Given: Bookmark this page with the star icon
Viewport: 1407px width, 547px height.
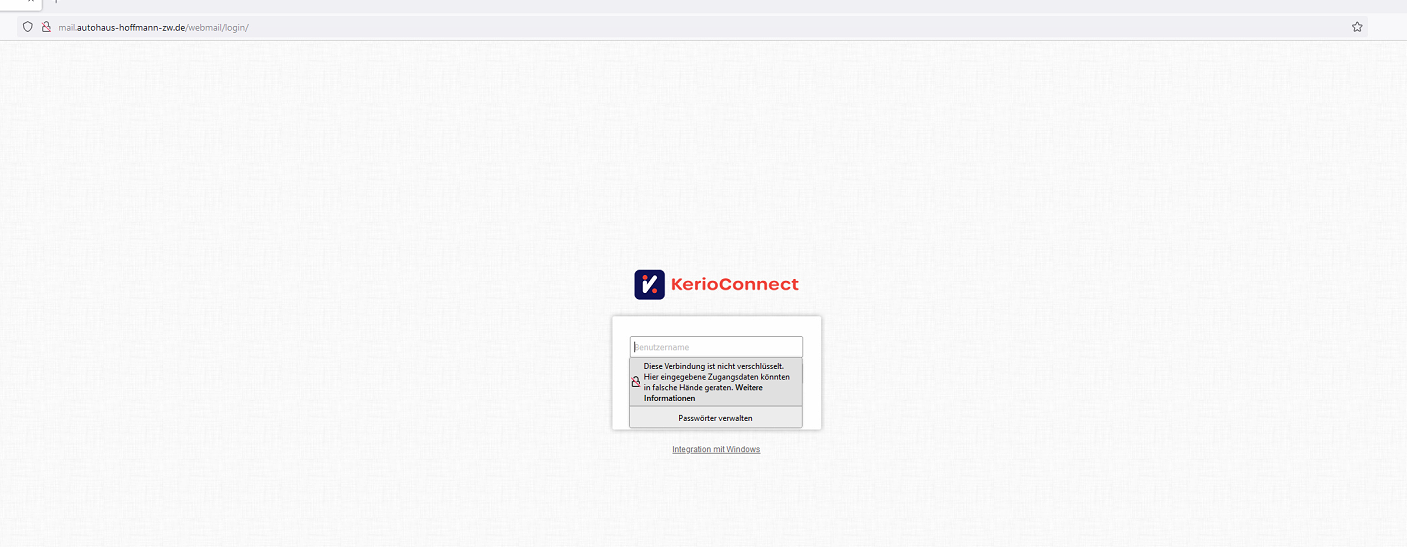Looking at the screenshot, I should coord(1357,27).
